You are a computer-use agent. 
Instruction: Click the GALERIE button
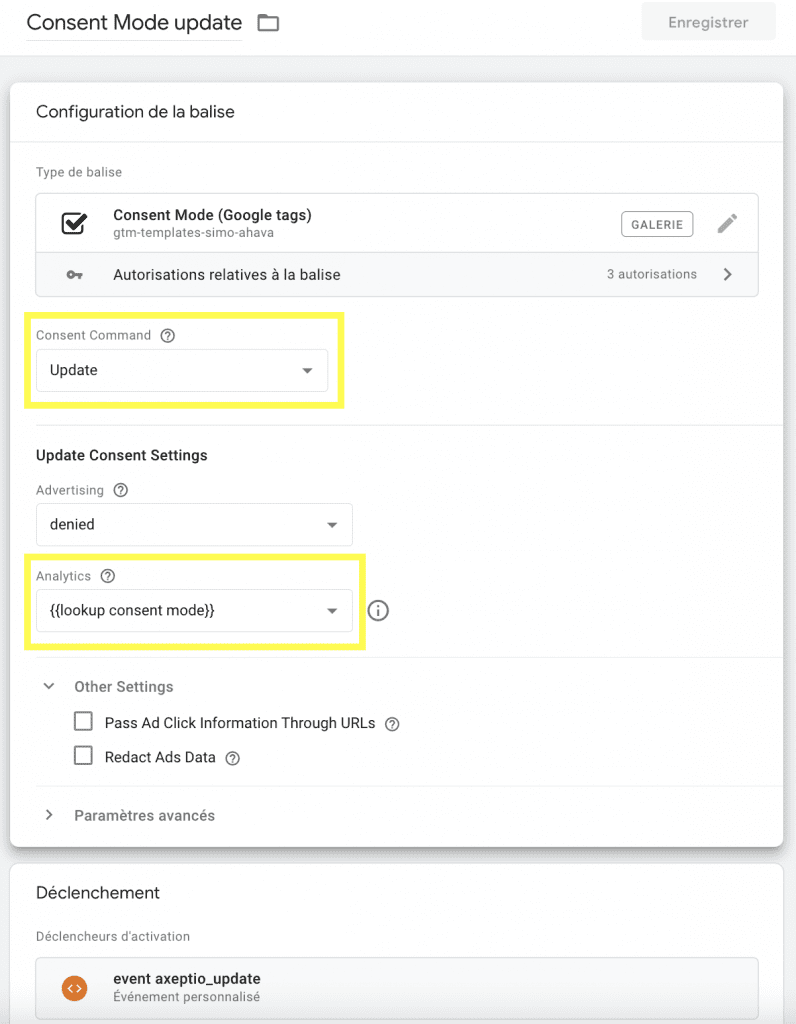pyautogui.click(x=658, y=224)
